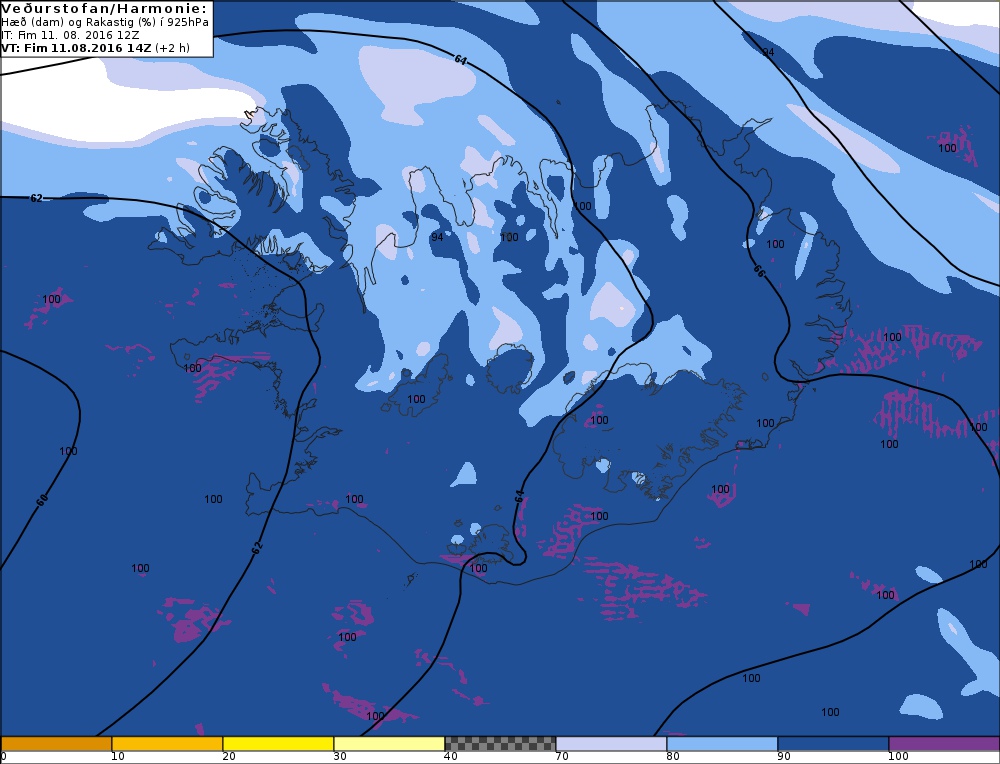1000x764 pixels.
Task: Choose the dark blue 90–100 legend swatch
Action: 833,744
